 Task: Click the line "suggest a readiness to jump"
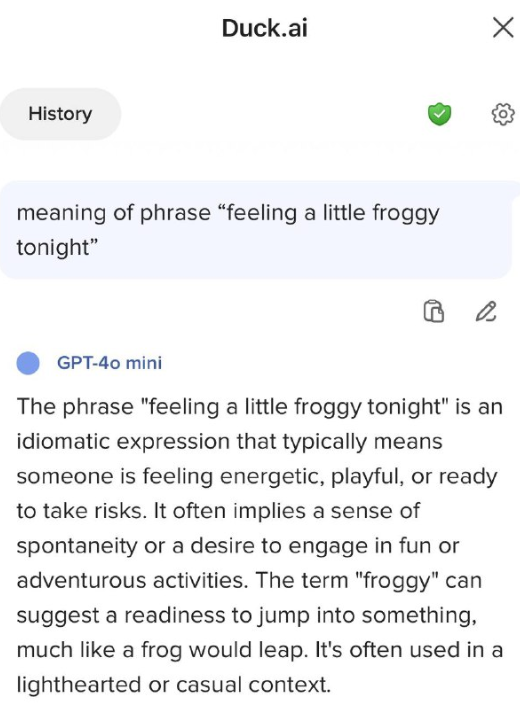pos(247,616)
